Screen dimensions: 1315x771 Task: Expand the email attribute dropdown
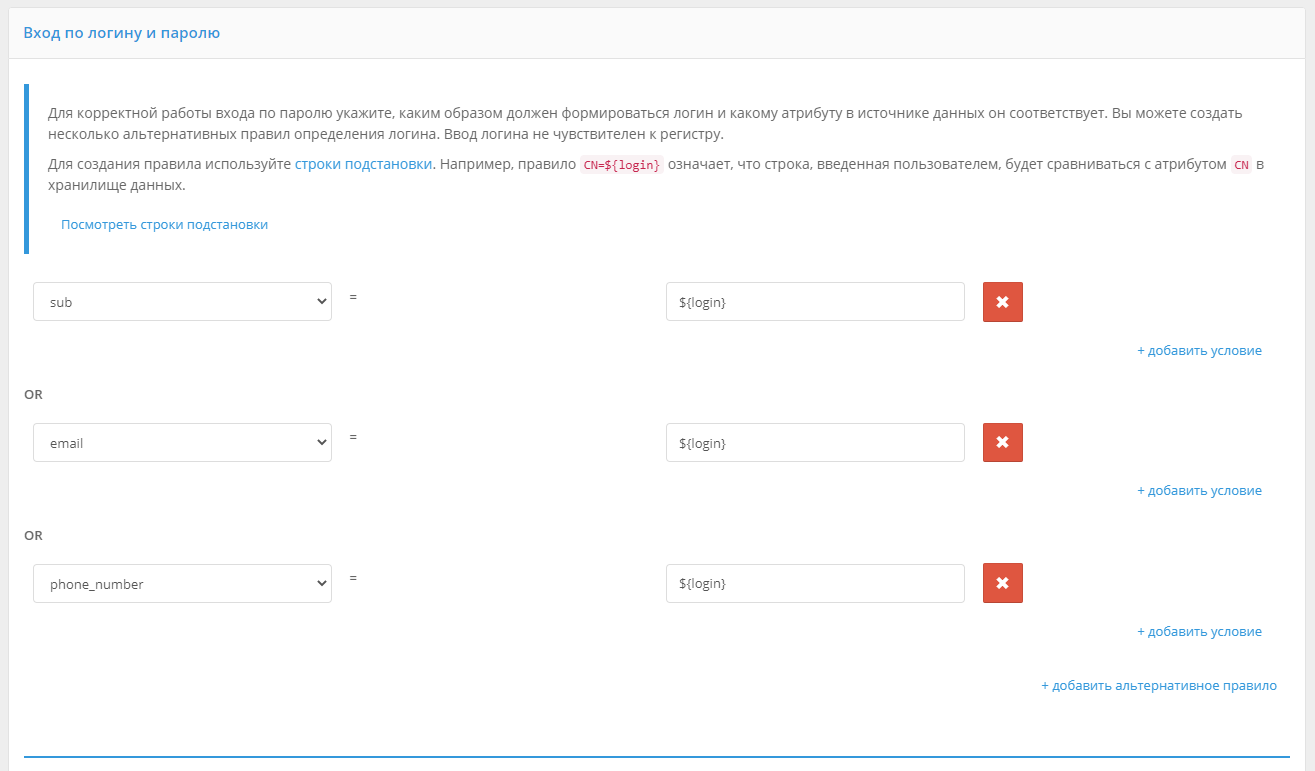point(182,442)
